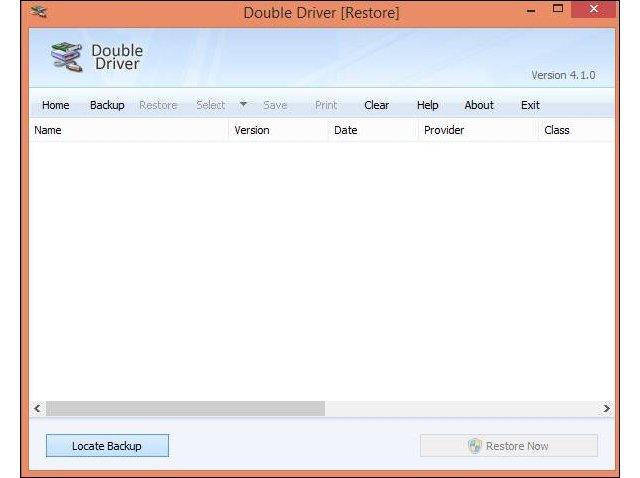Sort by the Class column header
The width and height of the screenshot is (640, 478).
coord(576,130)
